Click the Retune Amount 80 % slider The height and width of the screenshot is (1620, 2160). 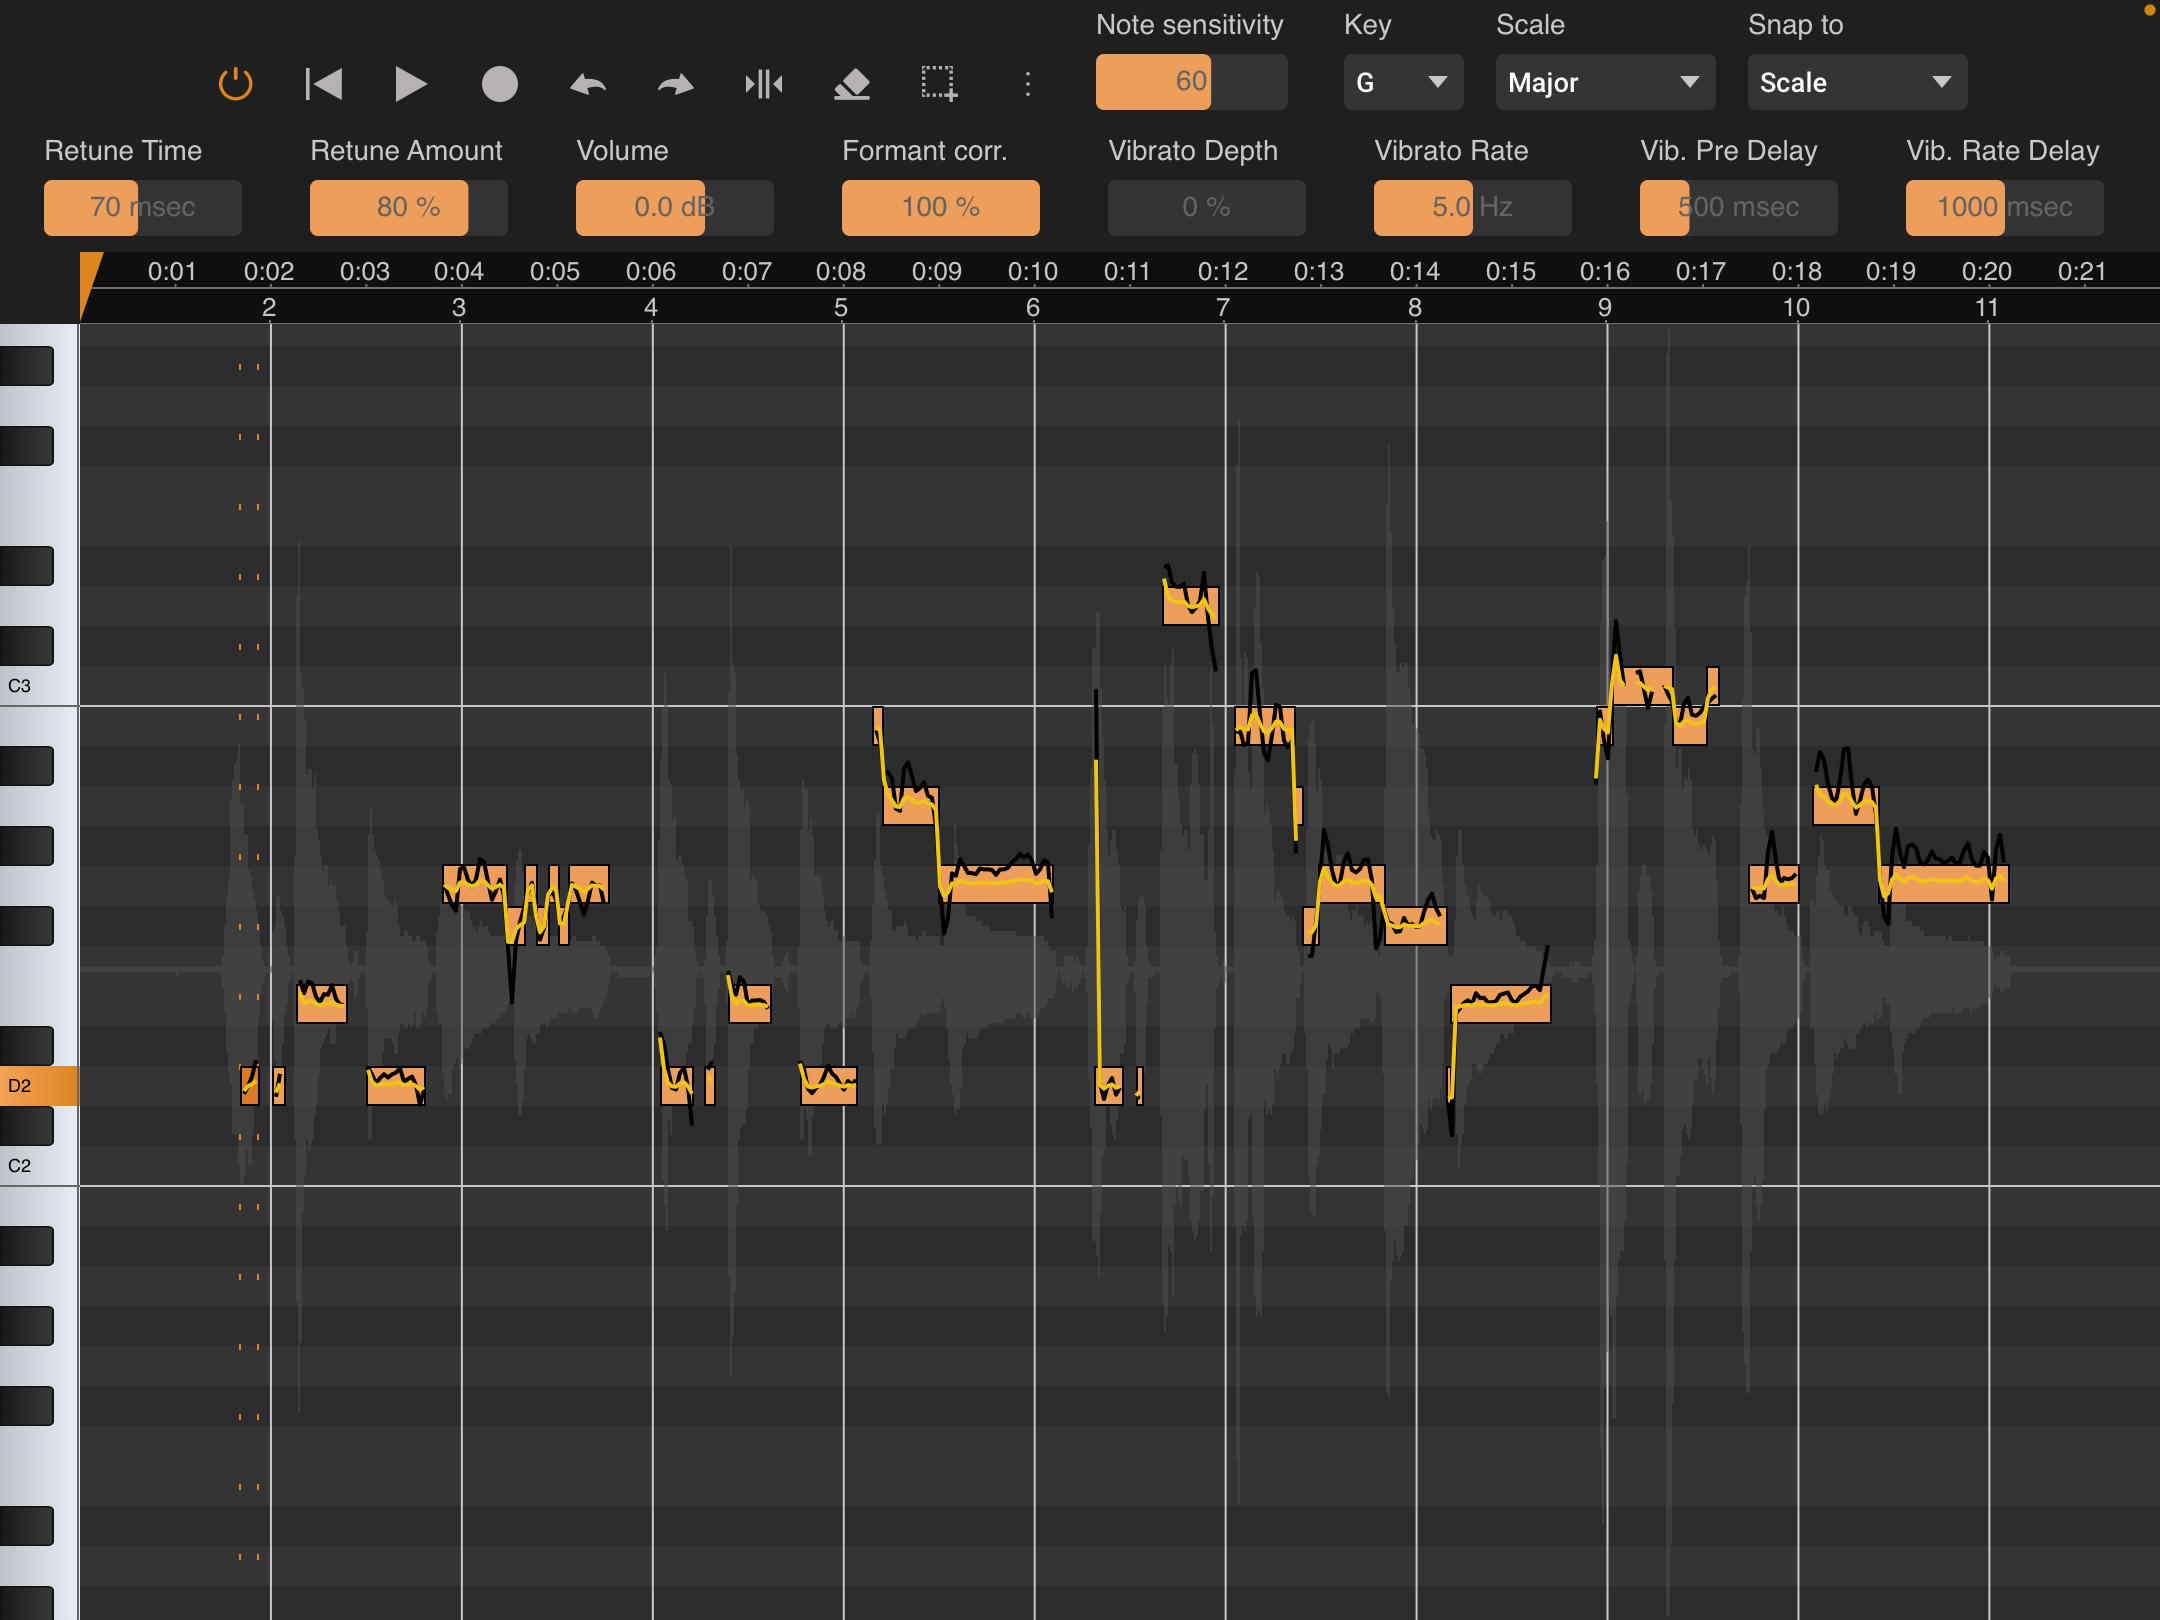[x=408, y=207]
